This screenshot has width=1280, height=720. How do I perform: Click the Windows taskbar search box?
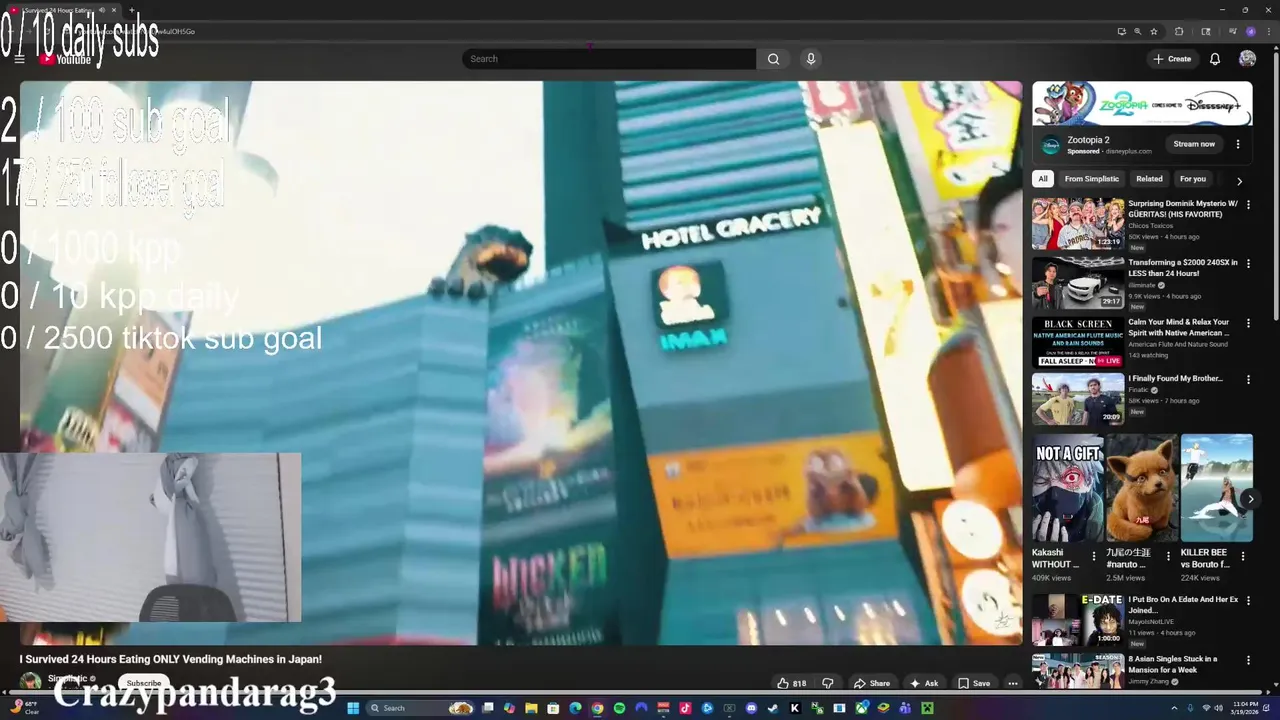coord(420,708)
